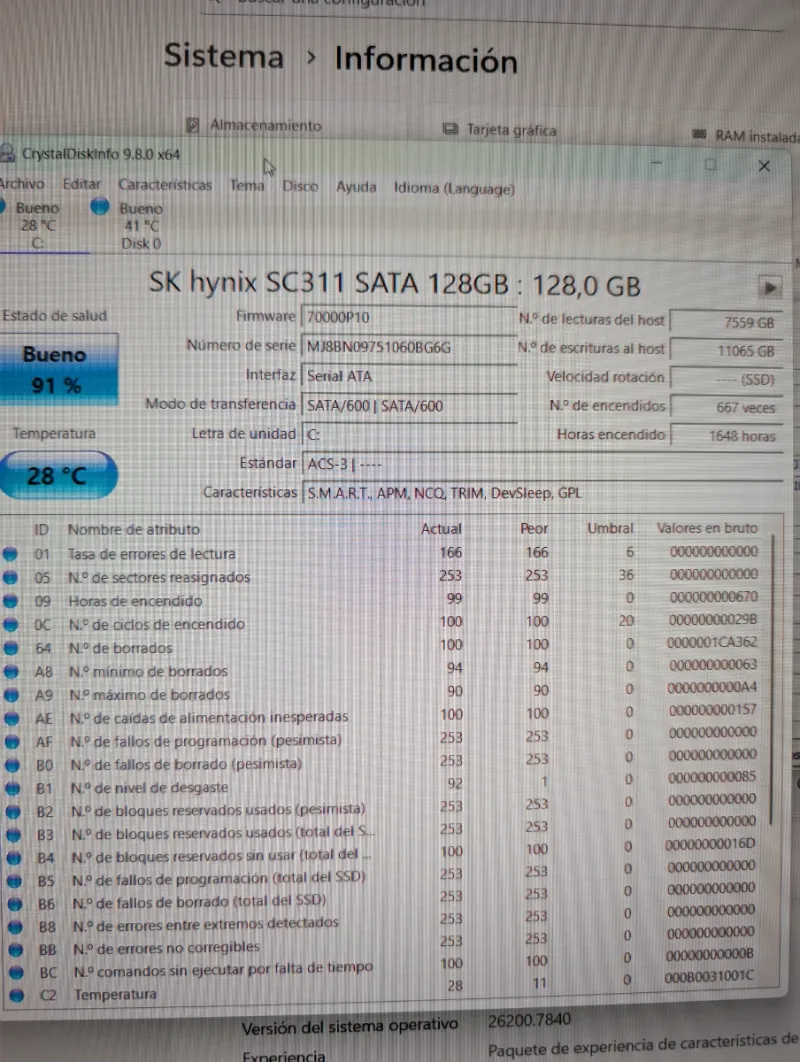Image resolution: width=800 pixels, height=1062 pixels.
Task: Select the raw value 000B0031001C
Action: [x=709, y=976]
